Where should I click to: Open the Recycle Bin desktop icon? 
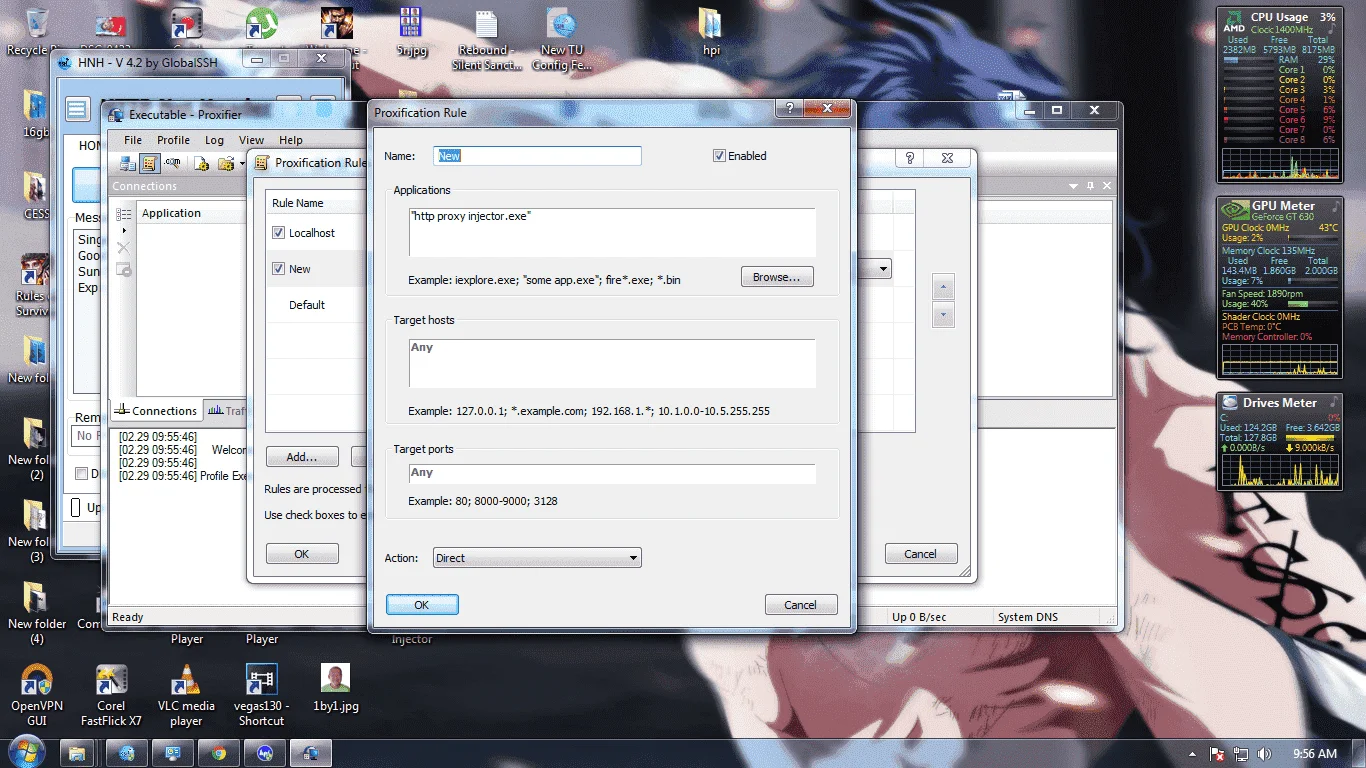(37, 32)
